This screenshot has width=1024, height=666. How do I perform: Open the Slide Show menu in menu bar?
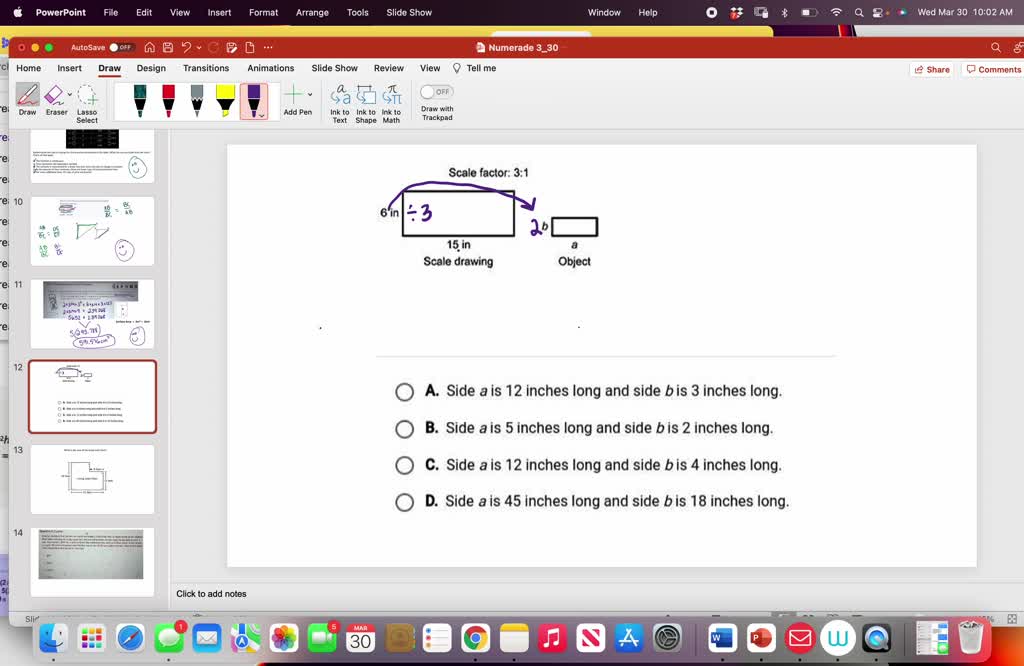click(x=409, y=12)
